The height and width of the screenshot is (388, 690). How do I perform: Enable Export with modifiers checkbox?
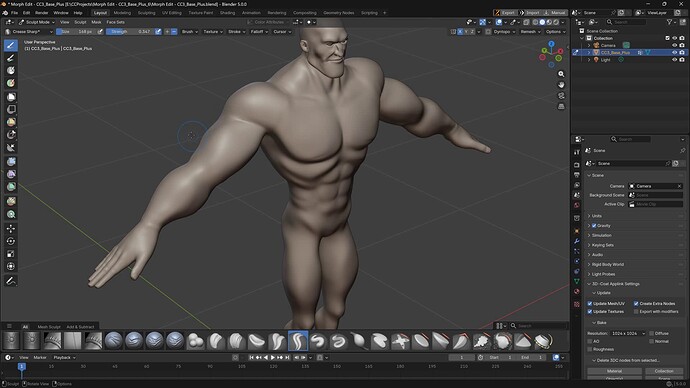pyautogui.click(x=636, y=311)
